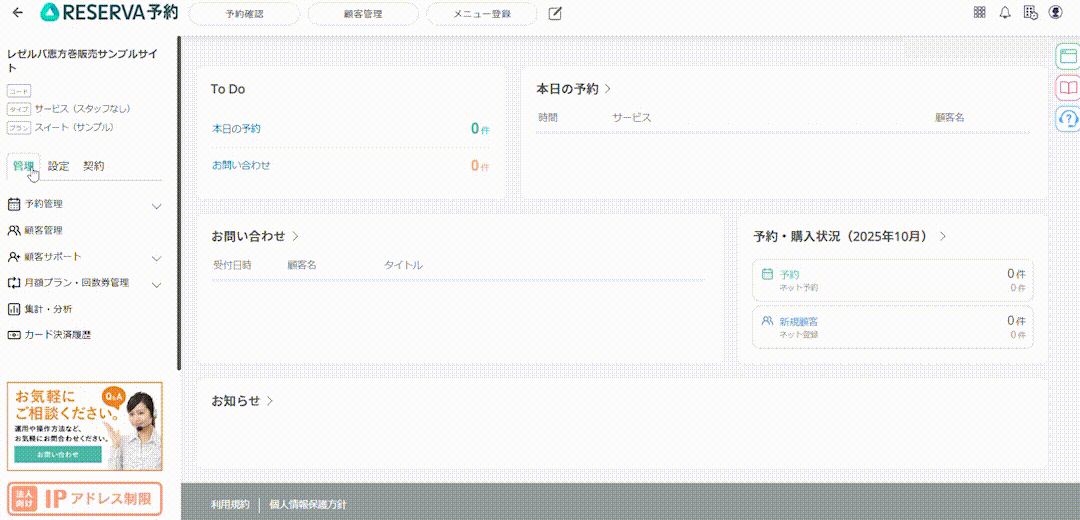Open the 本日の予約 link in To Do
The image size is (1080, 520).
click(x=236, y=129)
